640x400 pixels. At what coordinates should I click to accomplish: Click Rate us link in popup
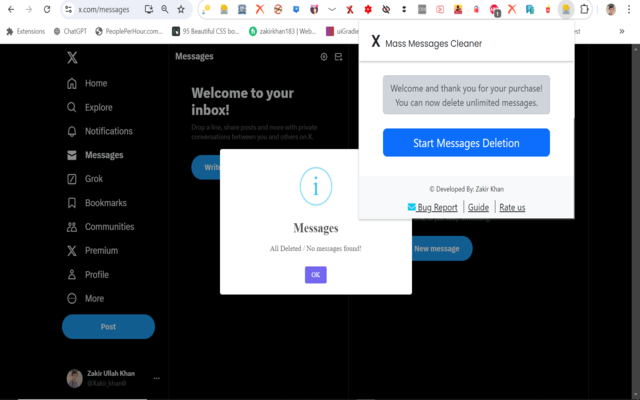(512, 207)
